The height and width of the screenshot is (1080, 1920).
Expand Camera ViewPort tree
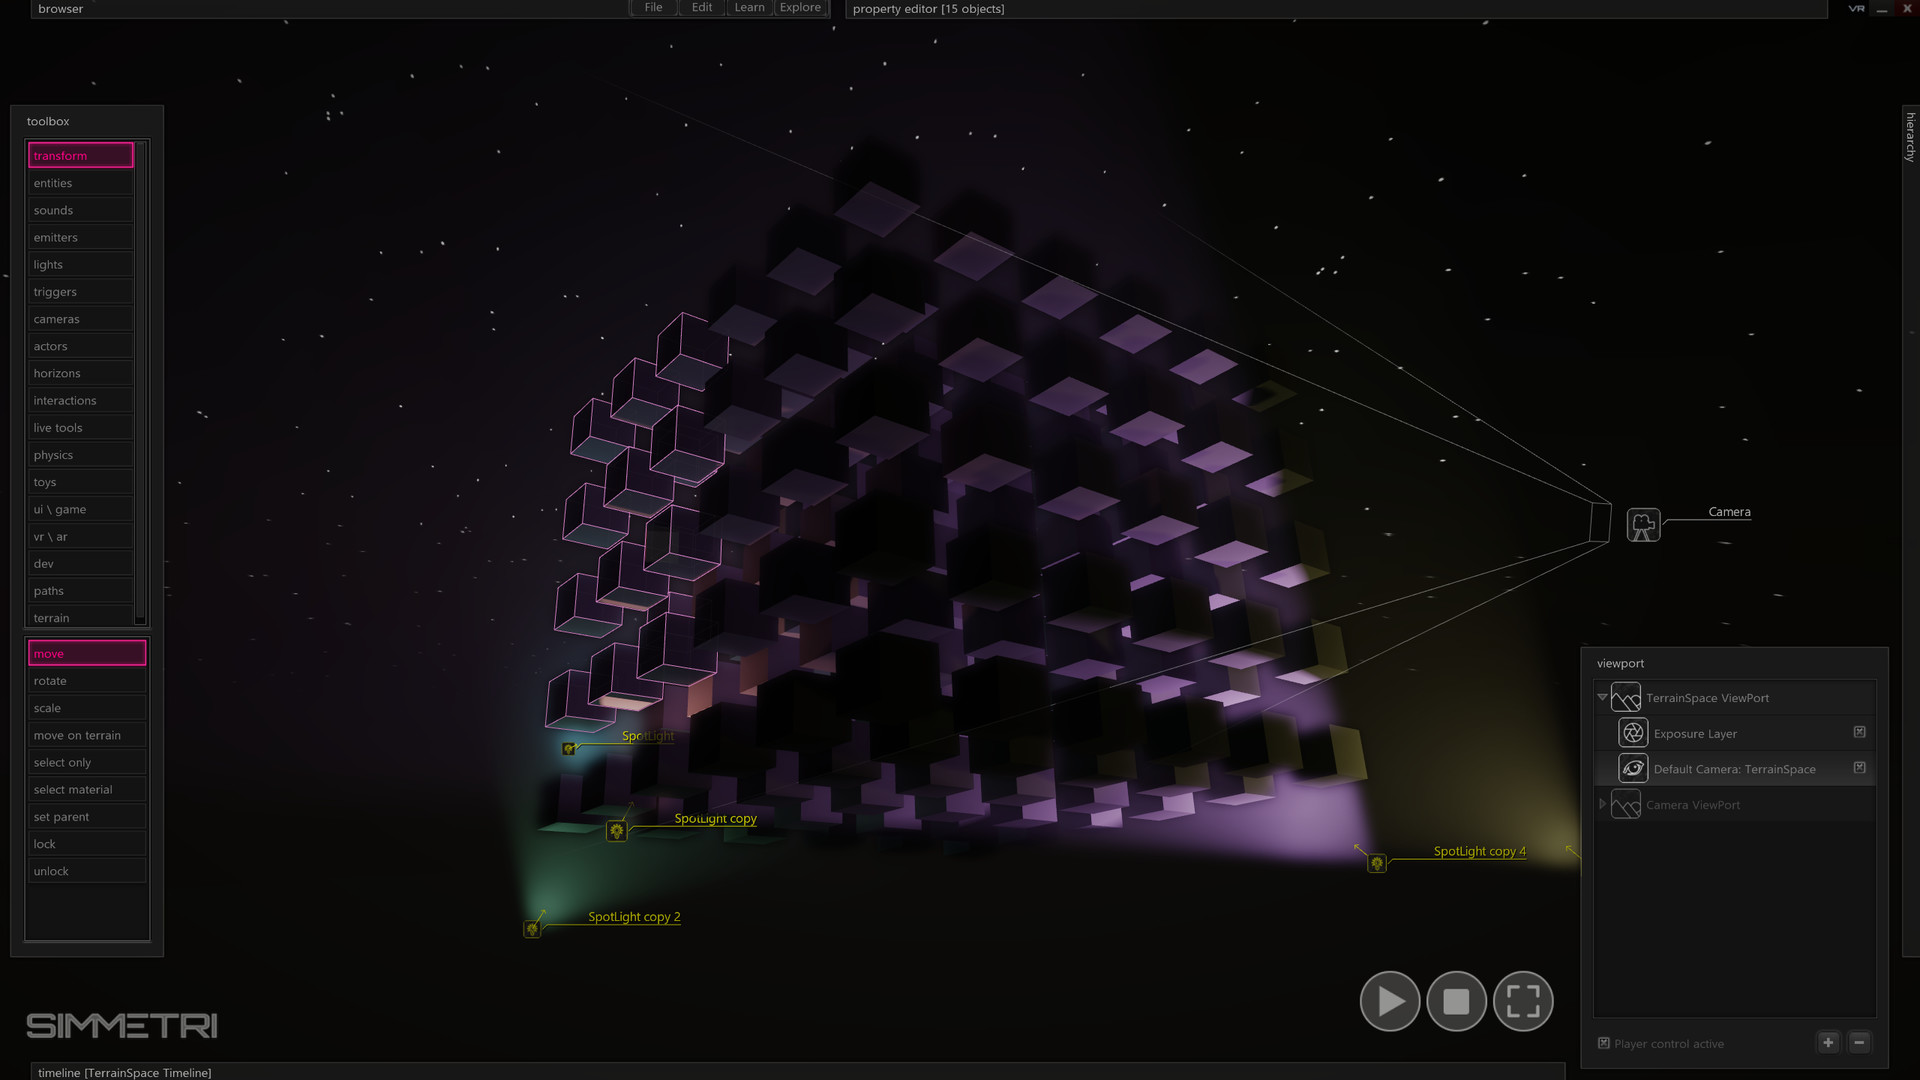coord(1602,804)
